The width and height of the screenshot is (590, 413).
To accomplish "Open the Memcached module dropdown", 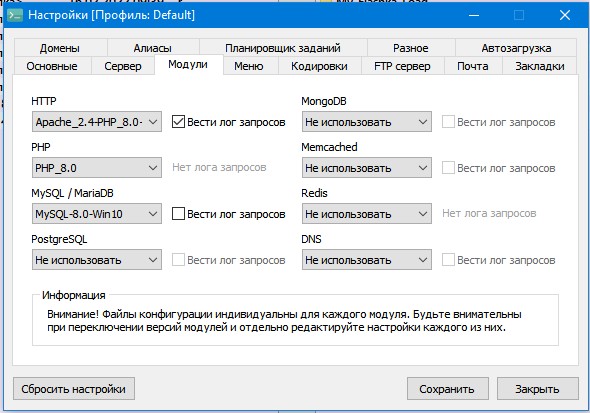I will click(367, 168).
